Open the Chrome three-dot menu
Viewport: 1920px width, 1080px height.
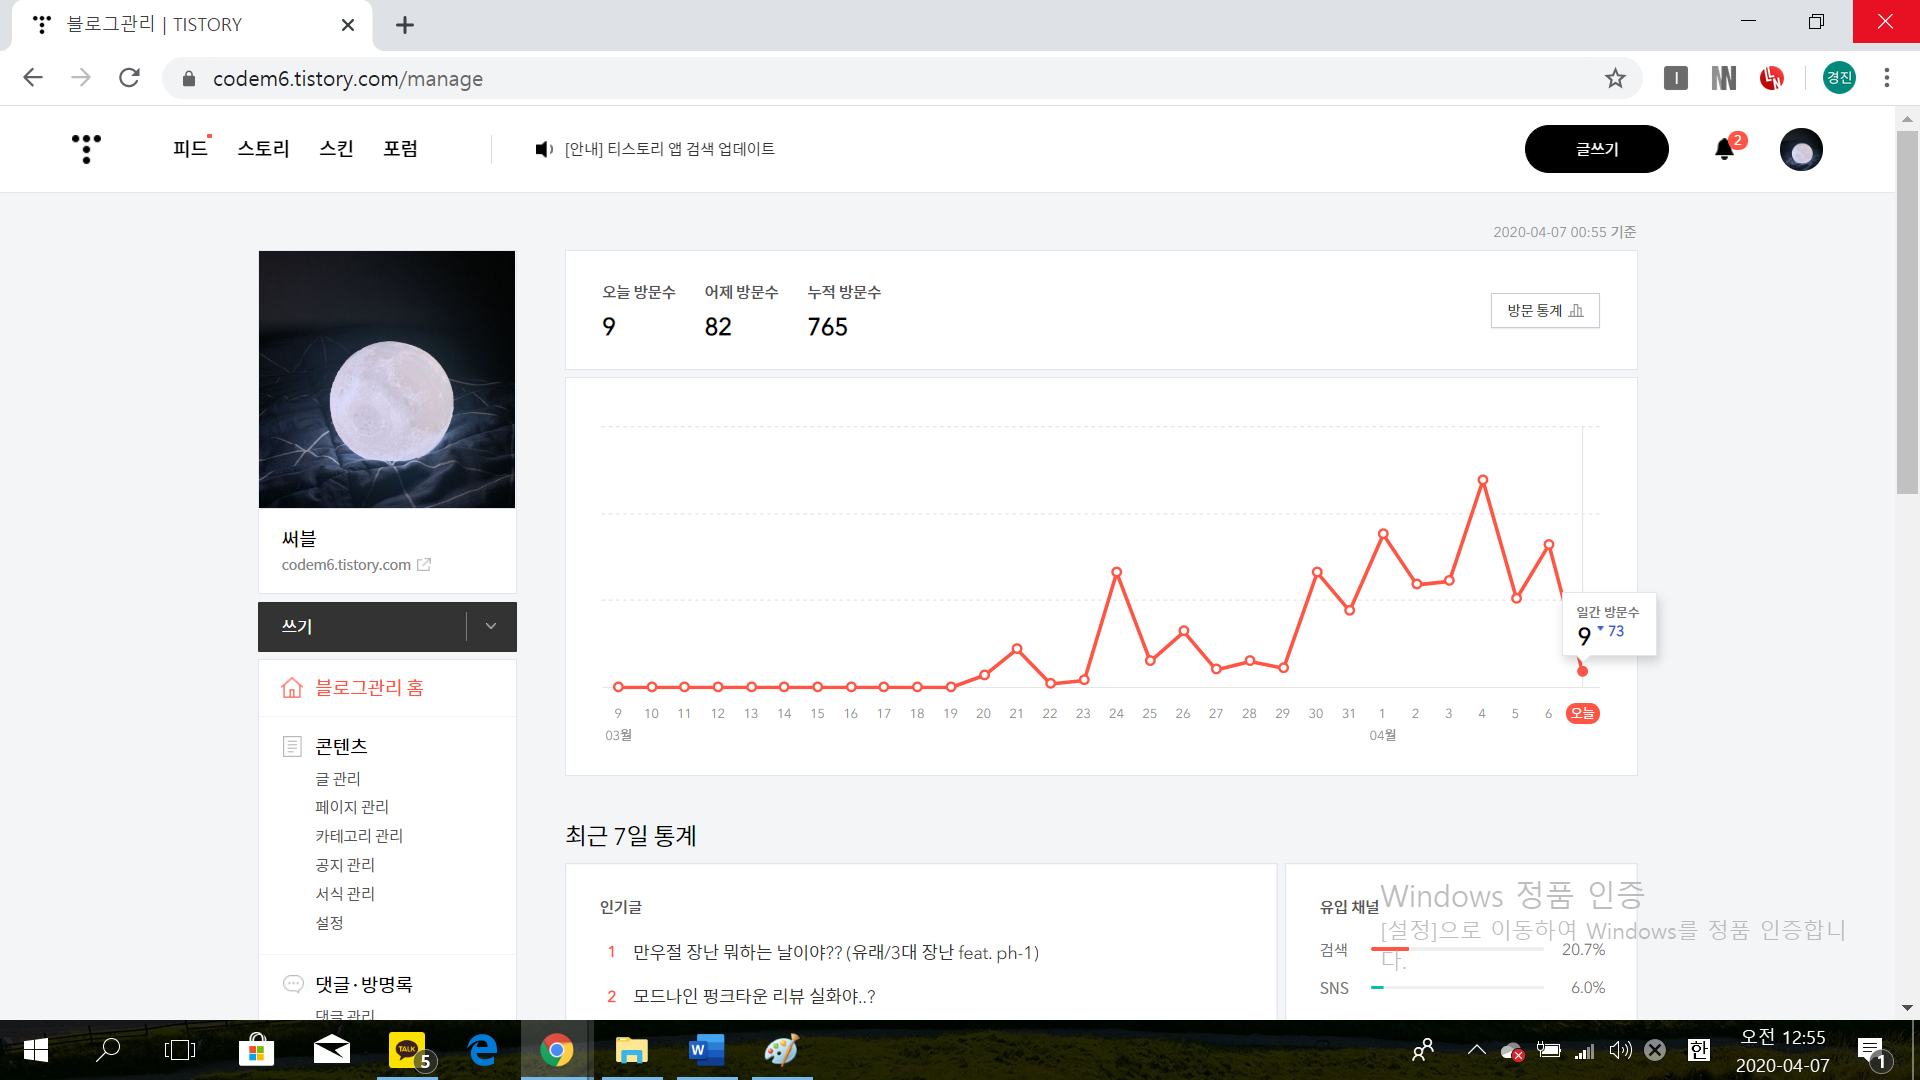tap(1886, 78)
